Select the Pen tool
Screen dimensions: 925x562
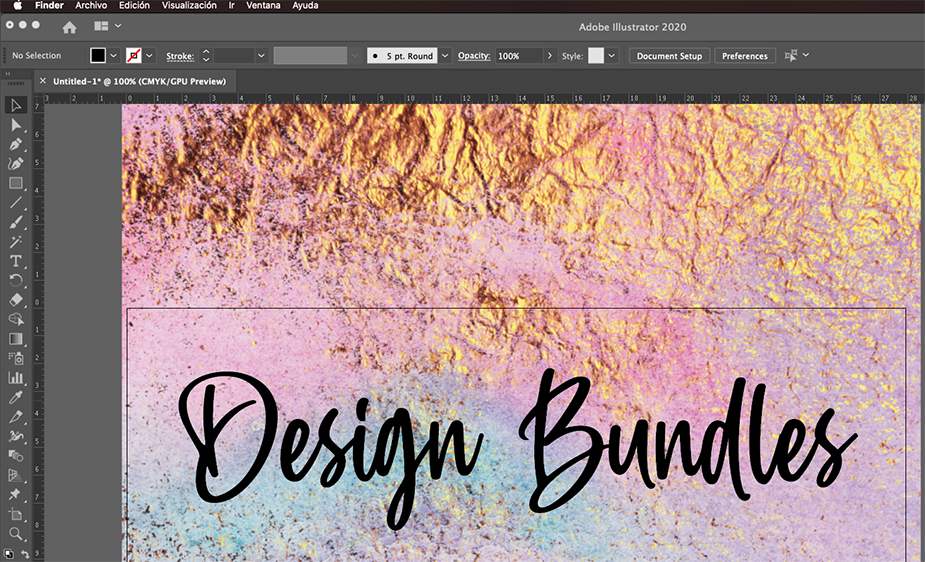pos(16,144)
